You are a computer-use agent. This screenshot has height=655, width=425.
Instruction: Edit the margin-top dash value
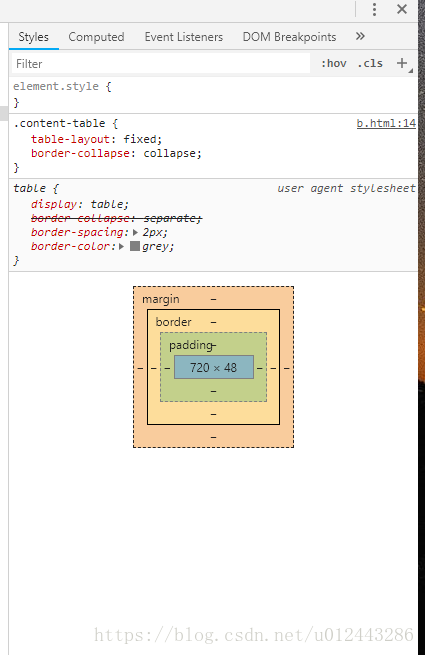tap(214, 299)
